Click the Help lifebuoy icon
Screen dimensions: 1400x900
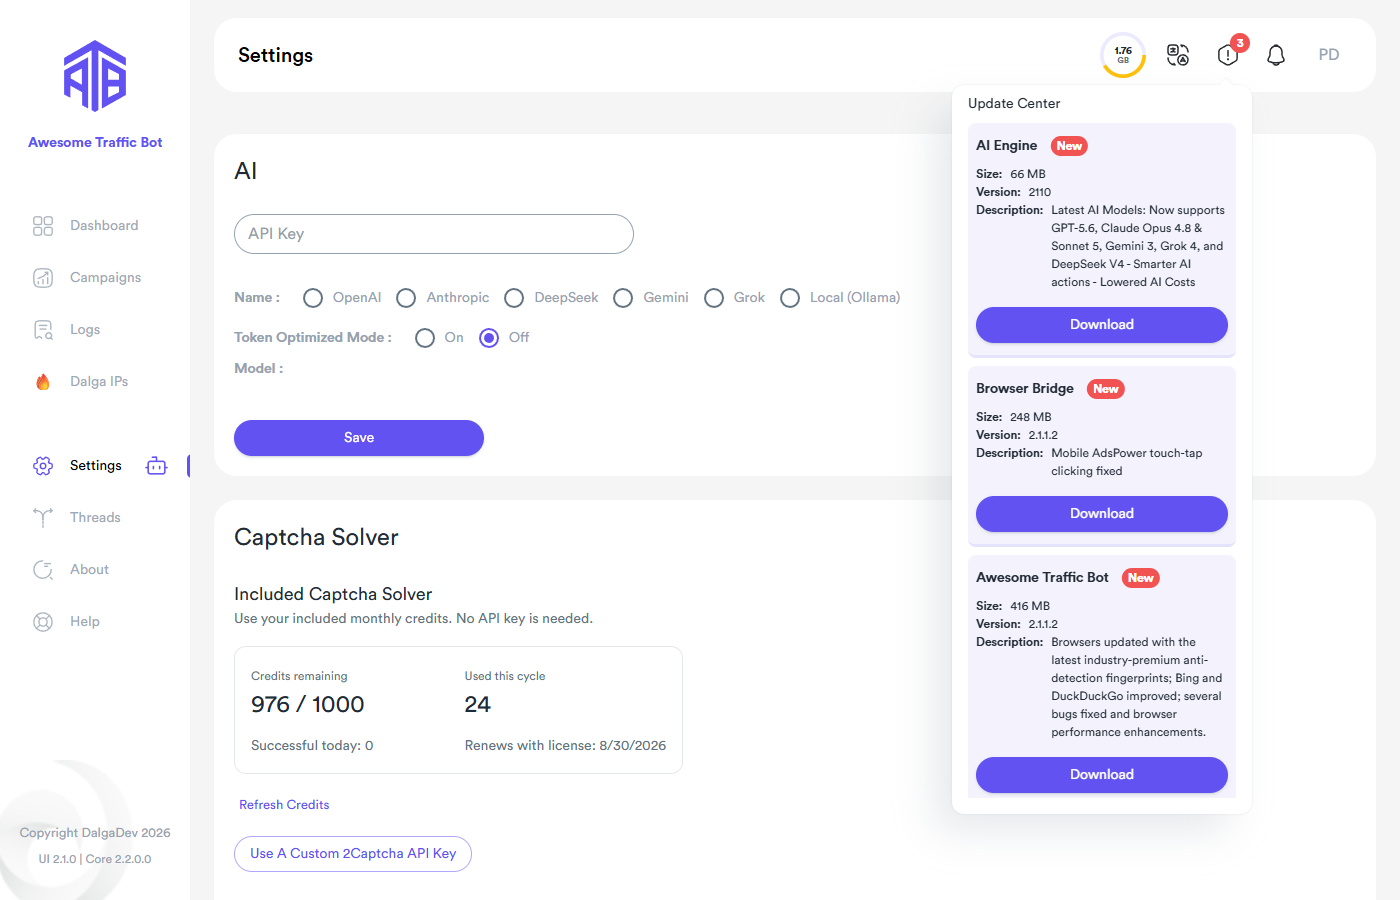tap(43, 622)
